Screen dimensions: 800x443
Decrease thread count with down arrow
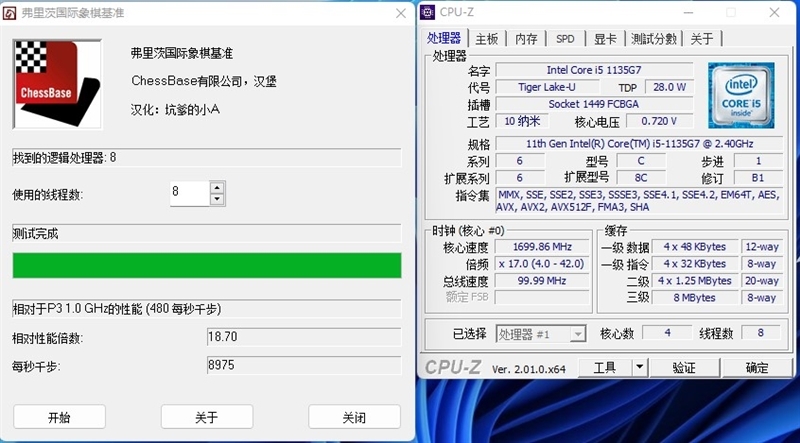217,200
